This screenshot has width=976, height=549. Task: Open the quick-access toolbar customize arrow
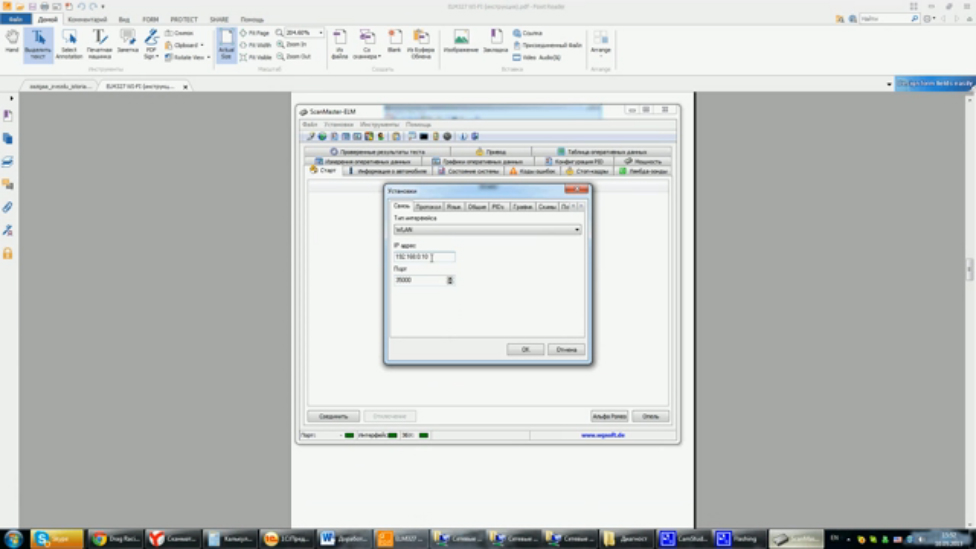103,6
